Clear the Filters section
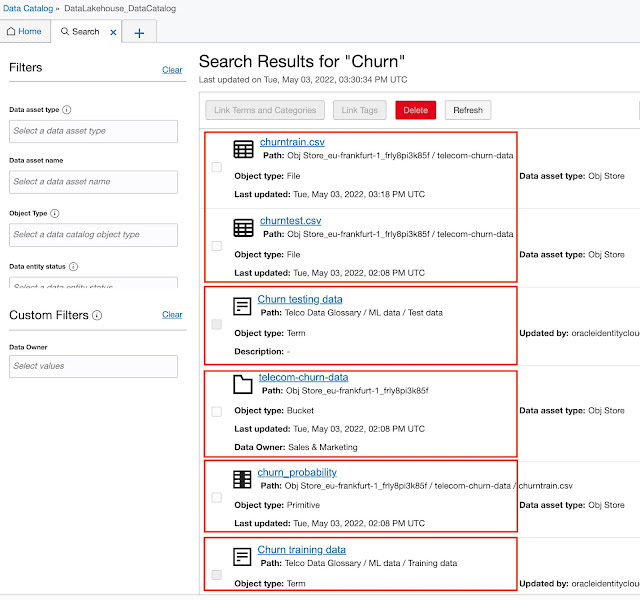This screenshot has height=600, width=640. click(x=172, y=70)
